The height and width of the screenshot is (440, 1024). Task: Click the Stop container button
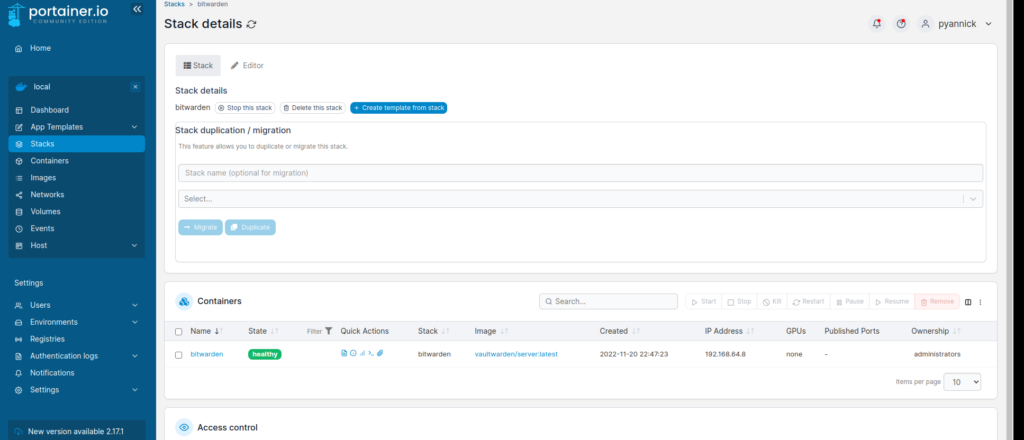[x=739, y=302]
